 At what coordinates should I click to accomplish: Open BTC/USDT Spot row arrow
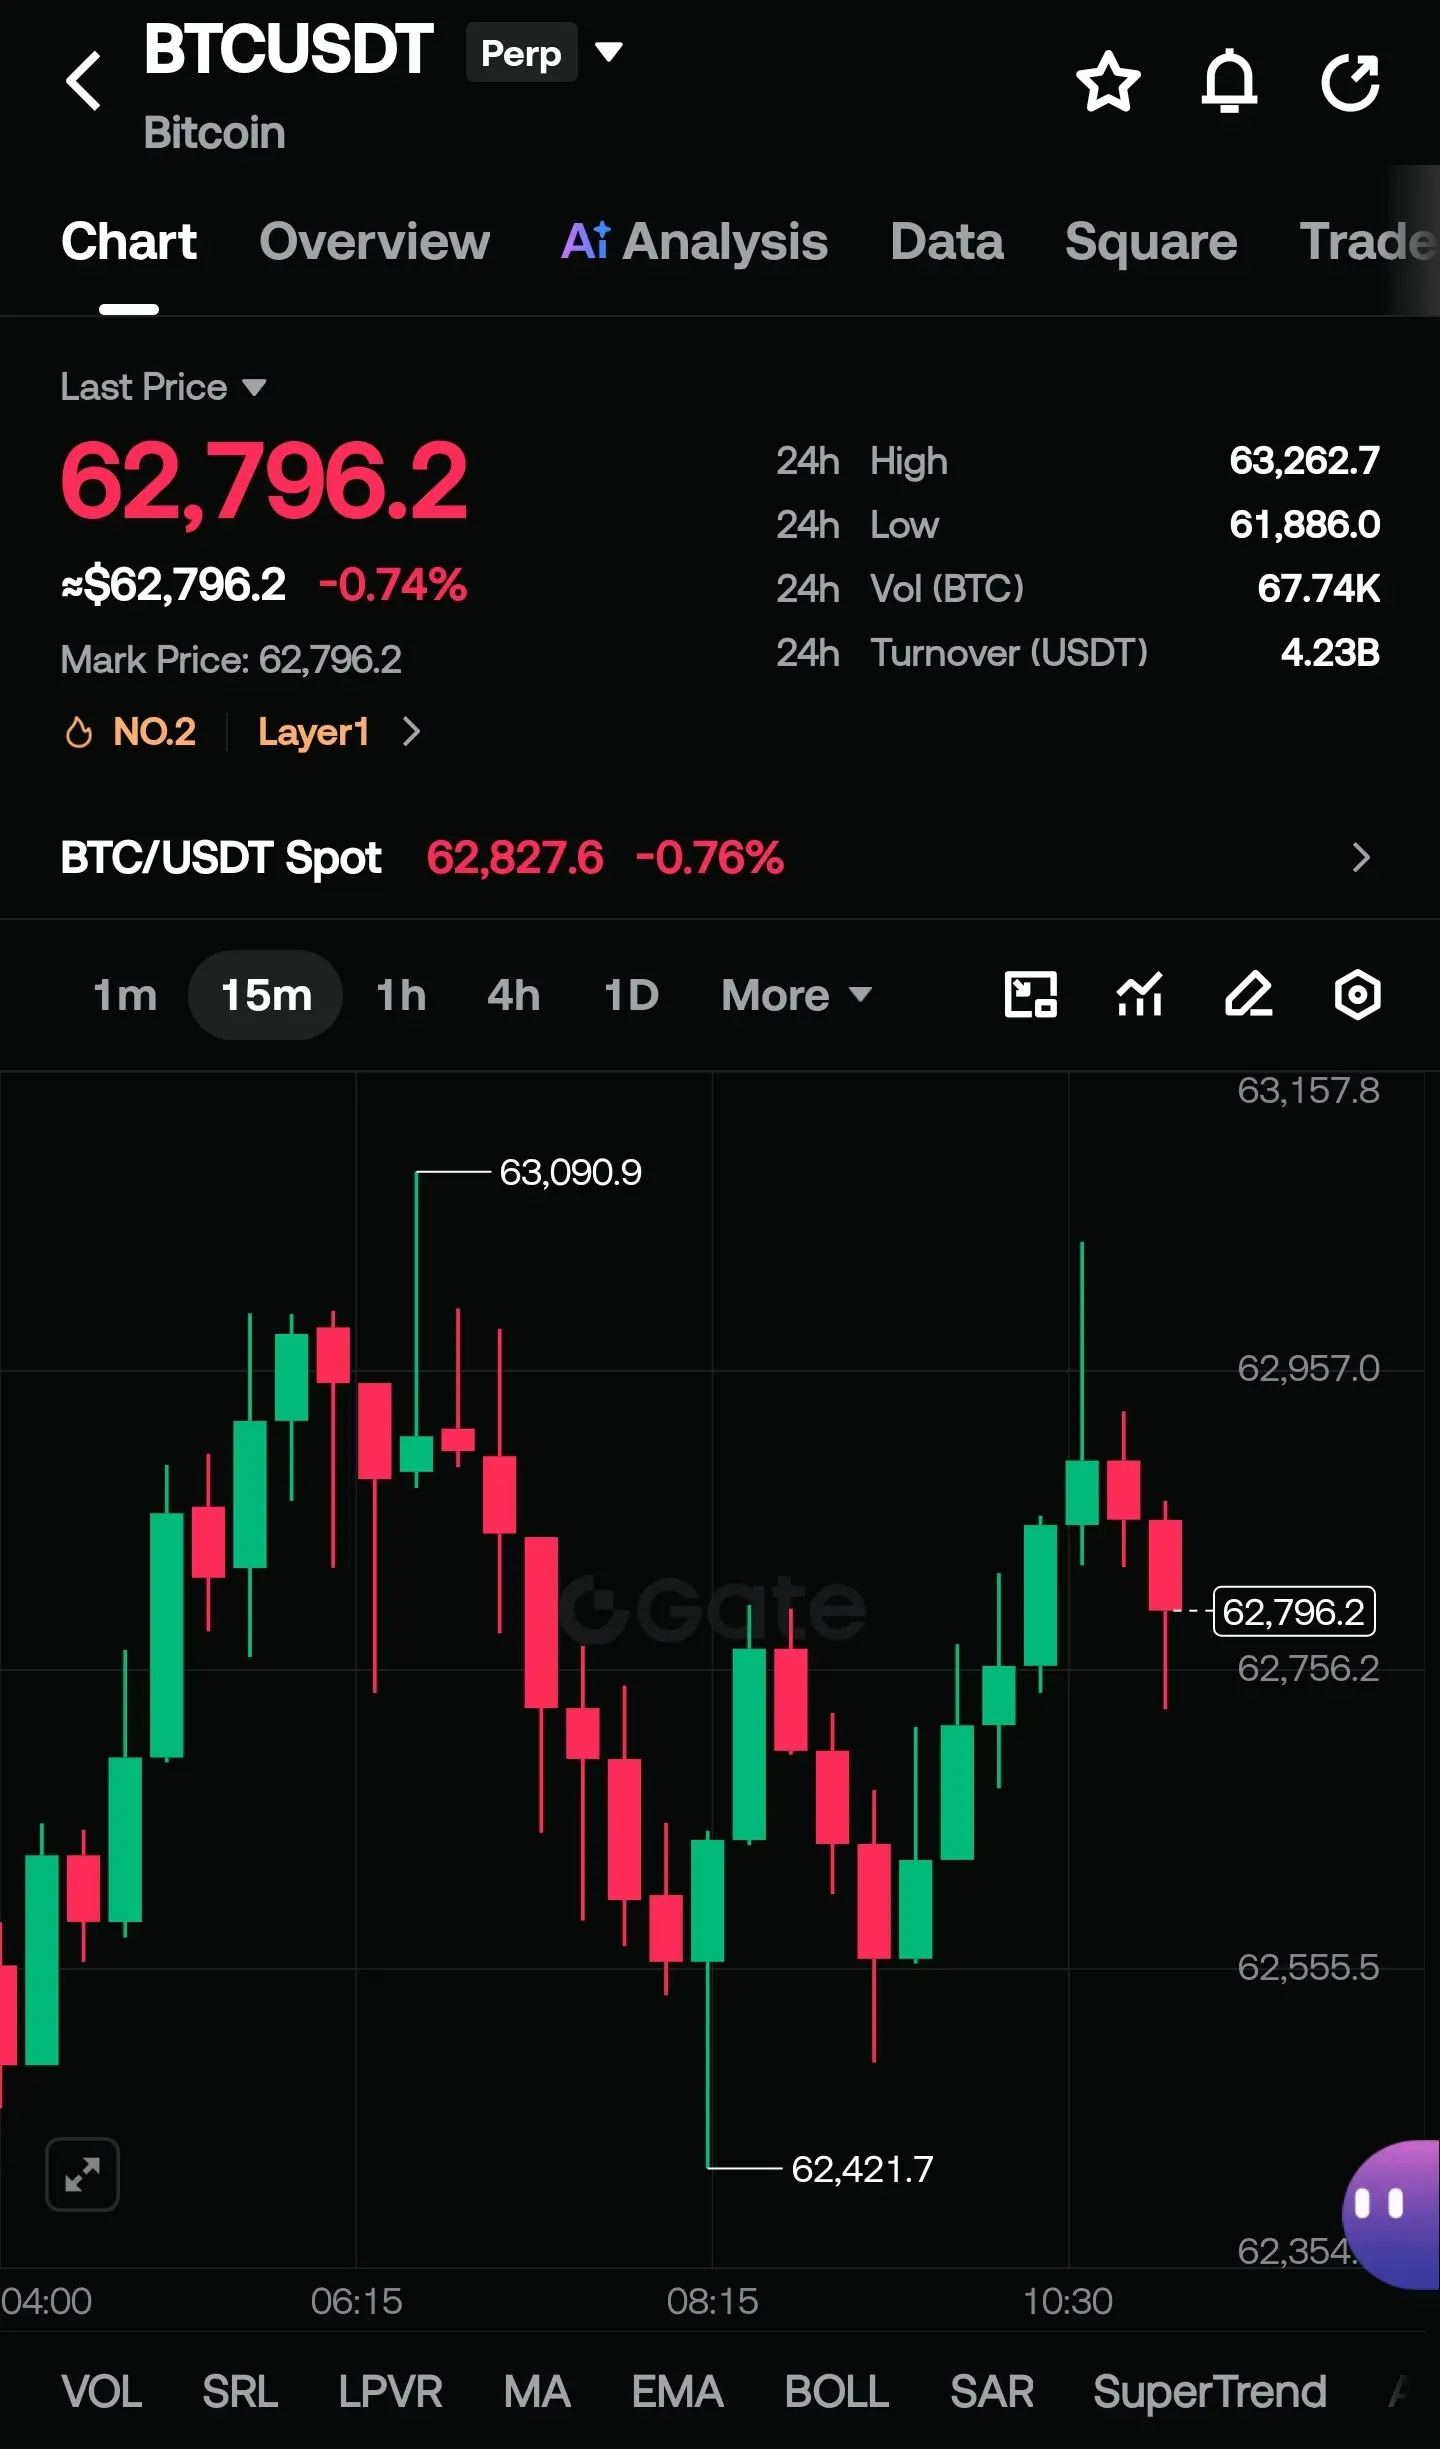point(1361,857)
